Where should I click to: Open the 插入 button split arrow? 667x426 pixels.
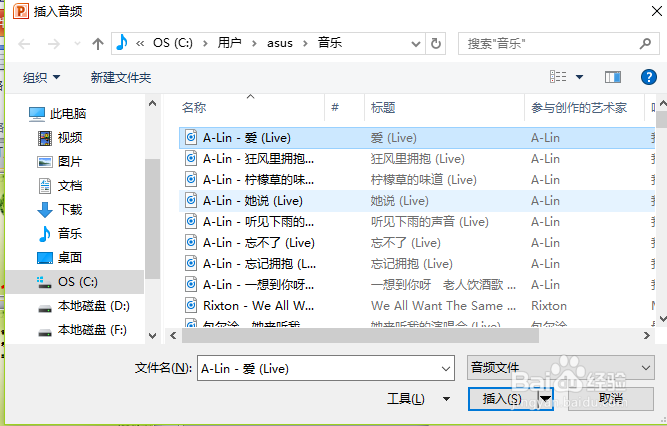pos(545,399)
